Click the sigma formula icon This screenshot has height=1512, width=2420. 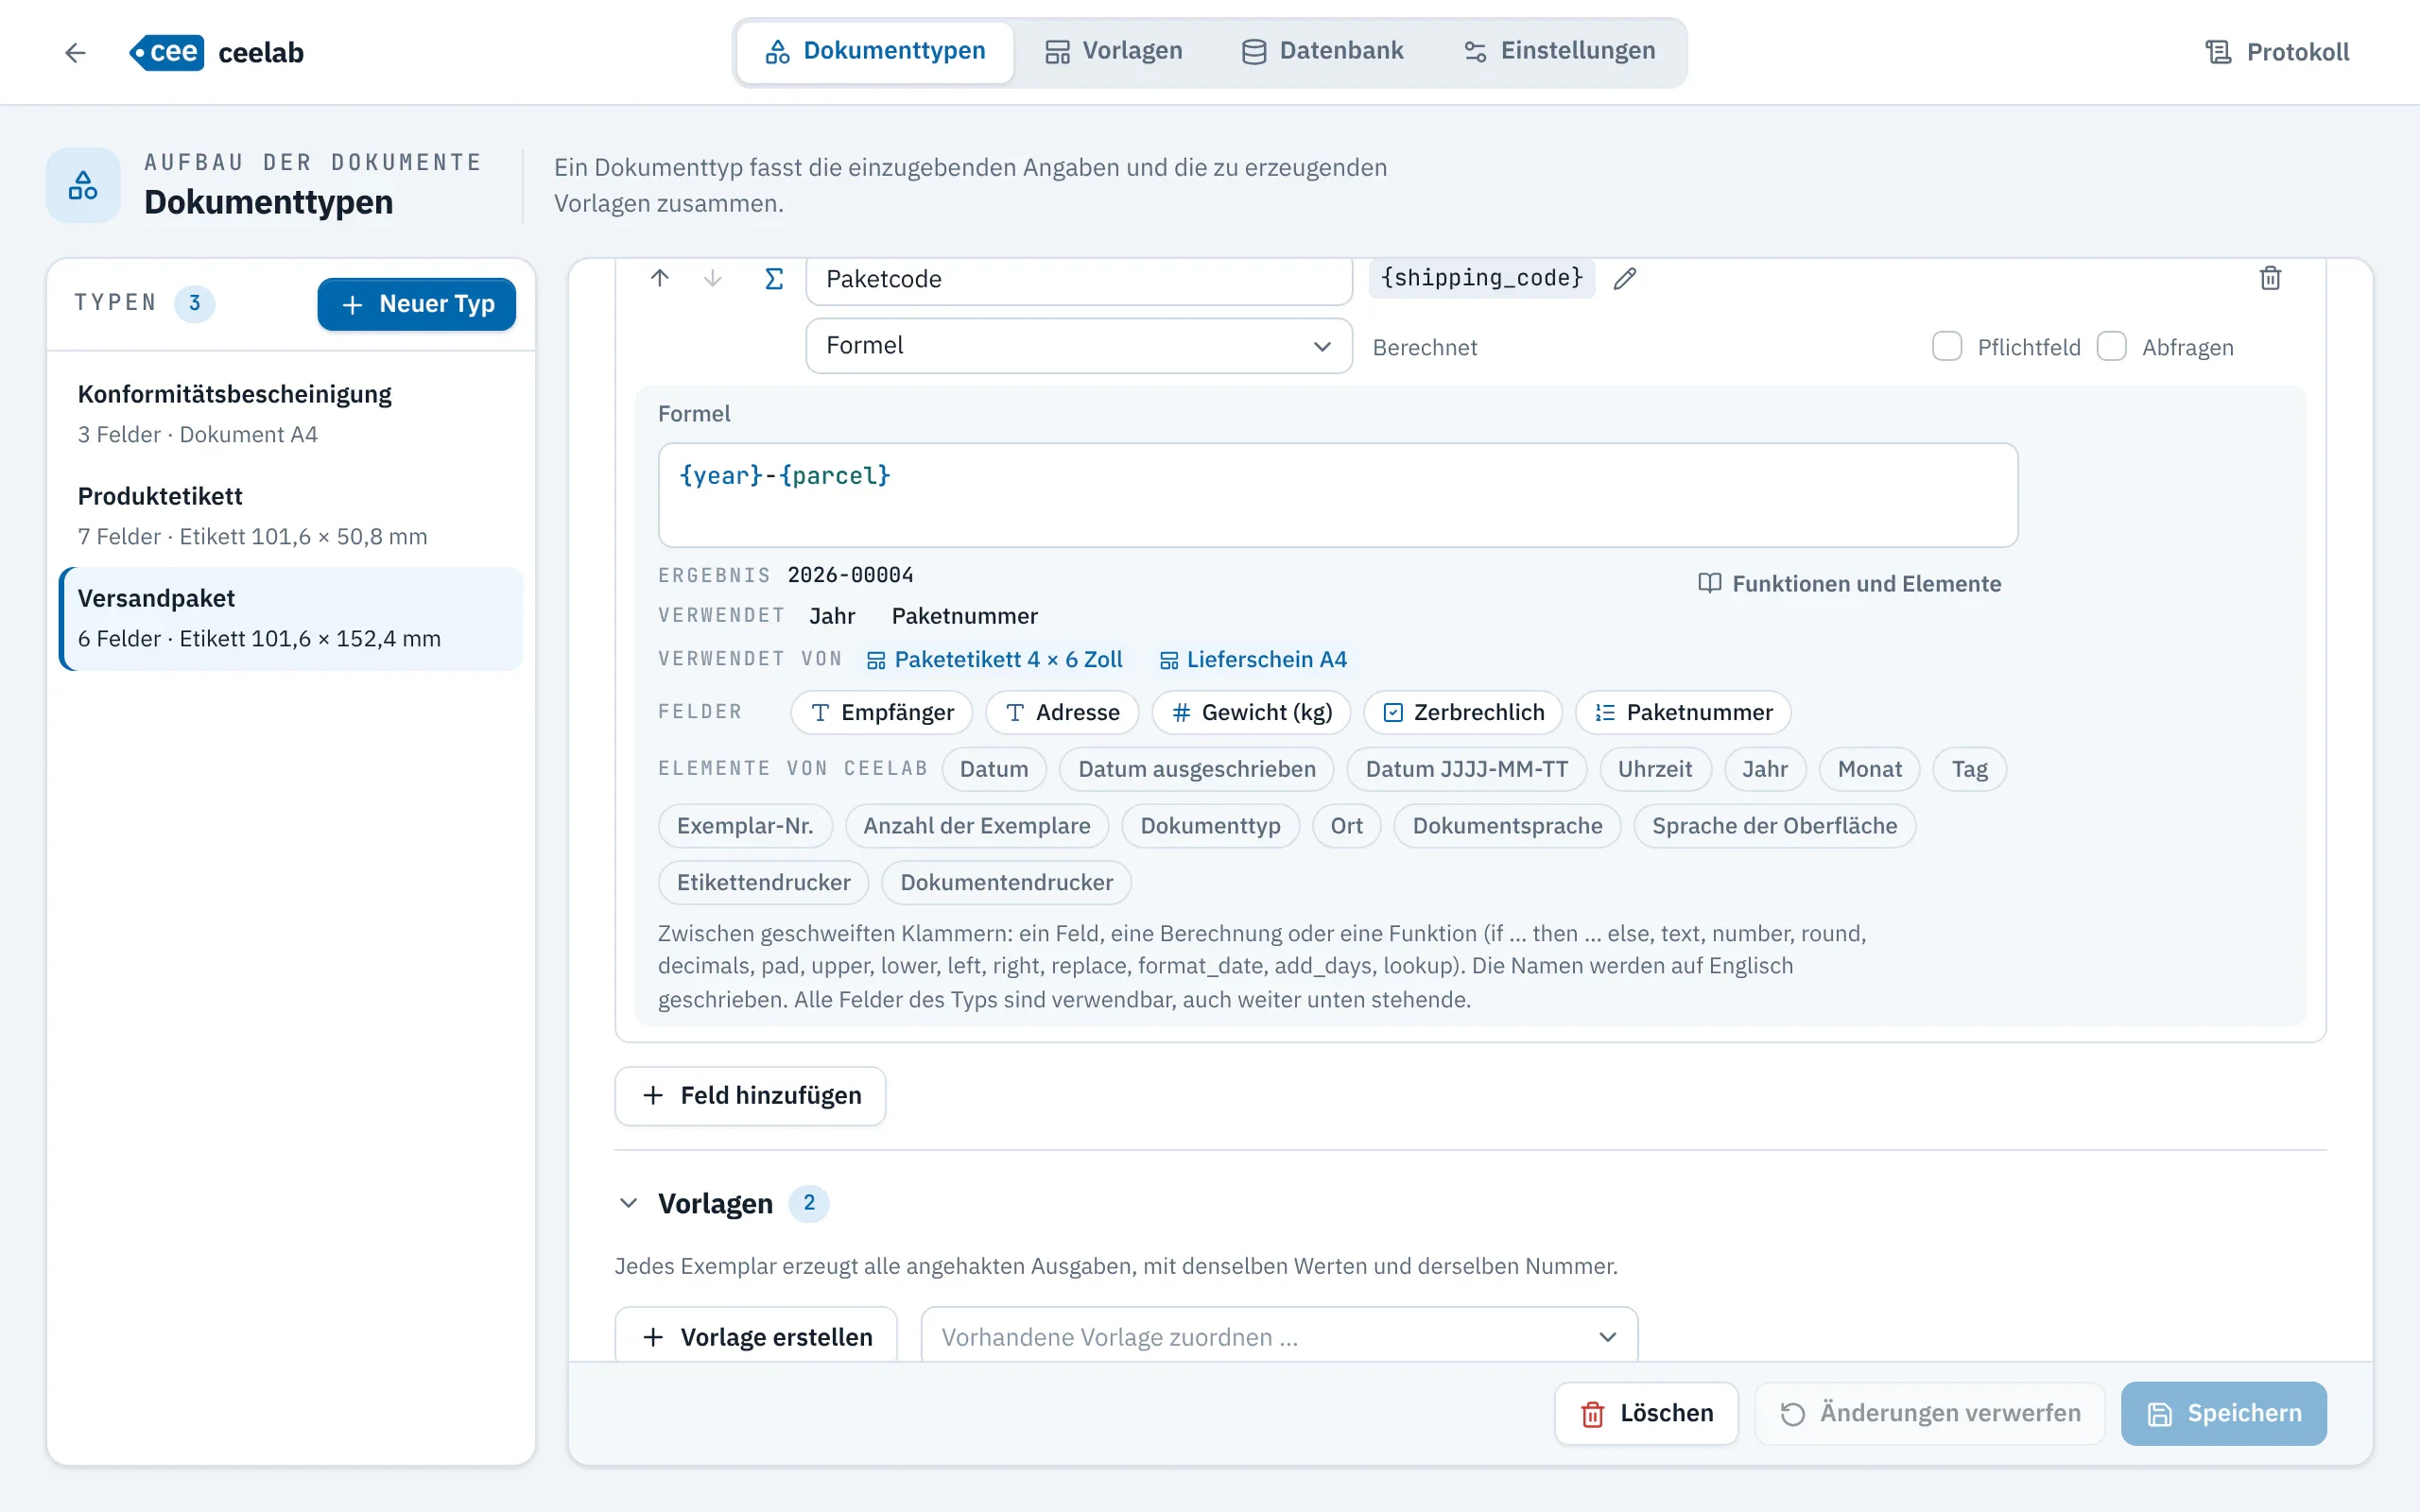pos(774,278)
